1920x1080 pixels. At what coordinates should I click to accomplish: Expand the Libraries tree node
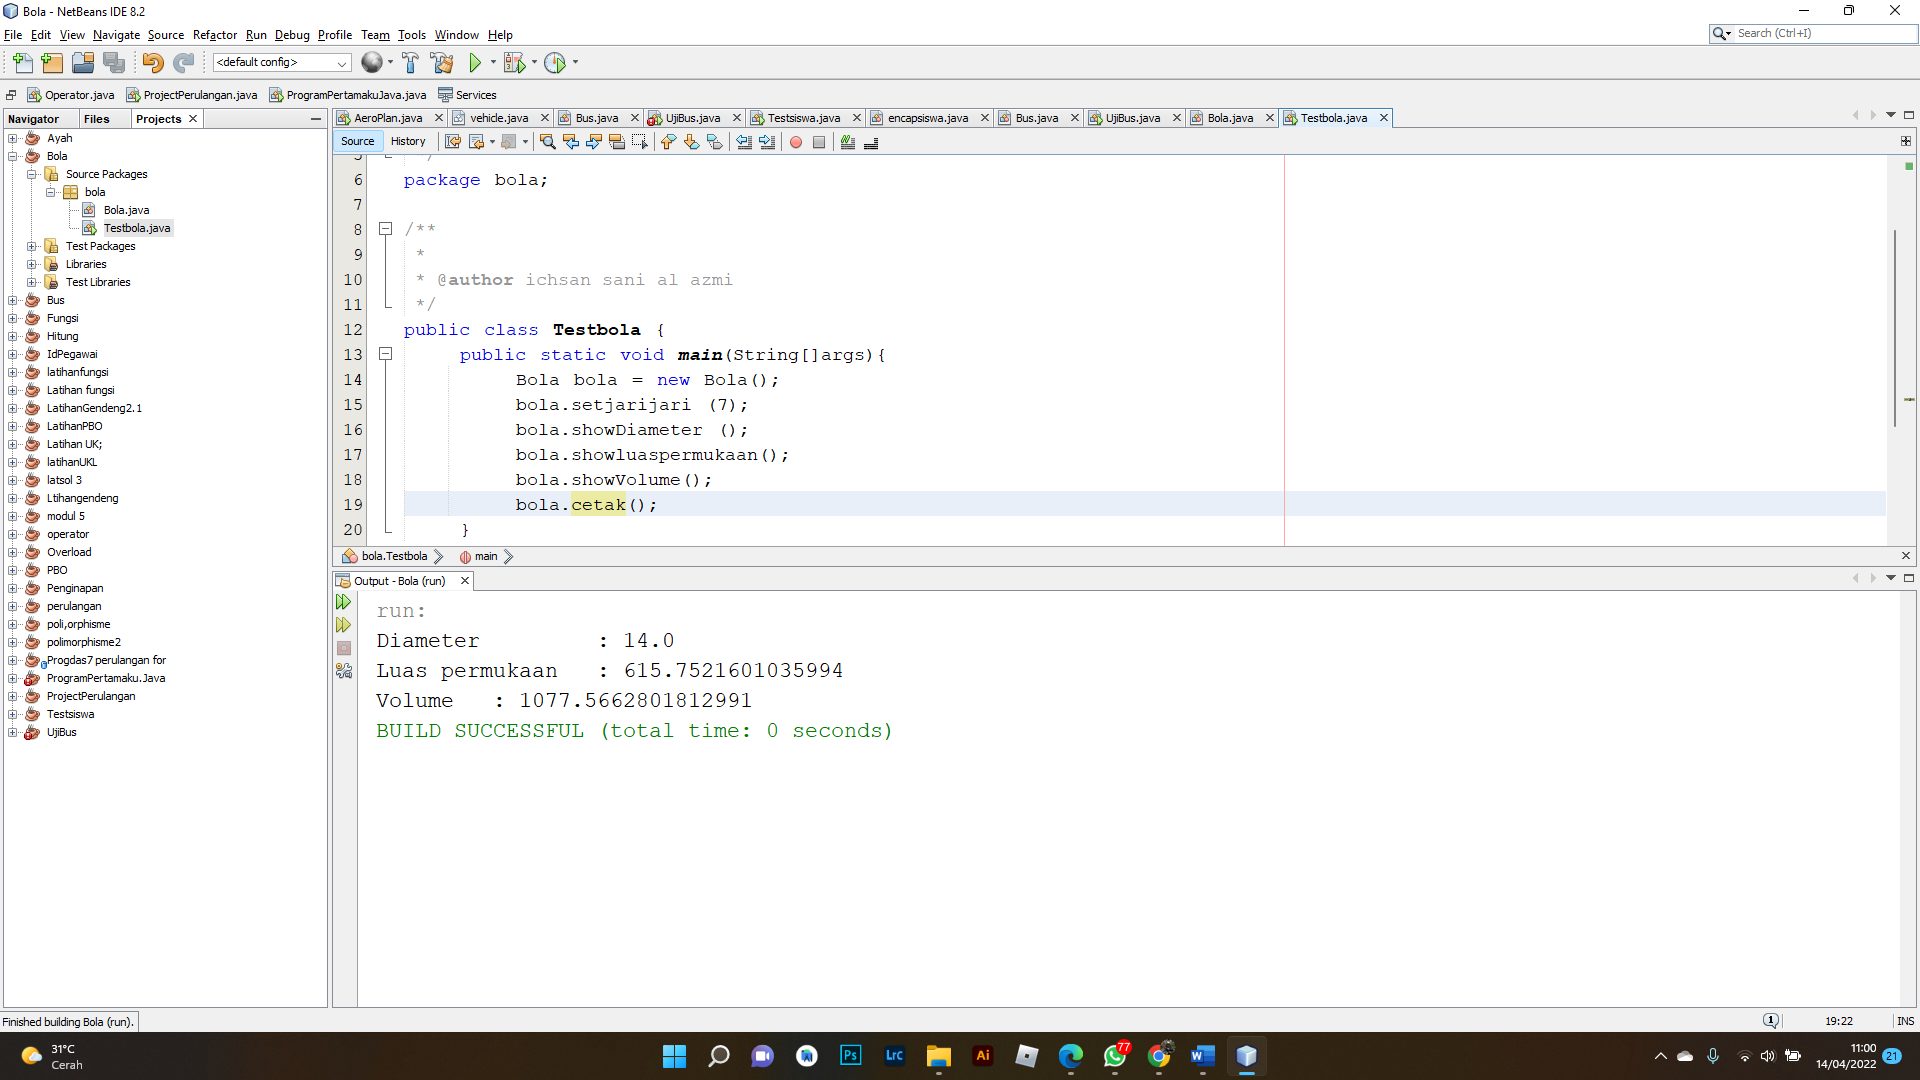click(x=31, y=264)
